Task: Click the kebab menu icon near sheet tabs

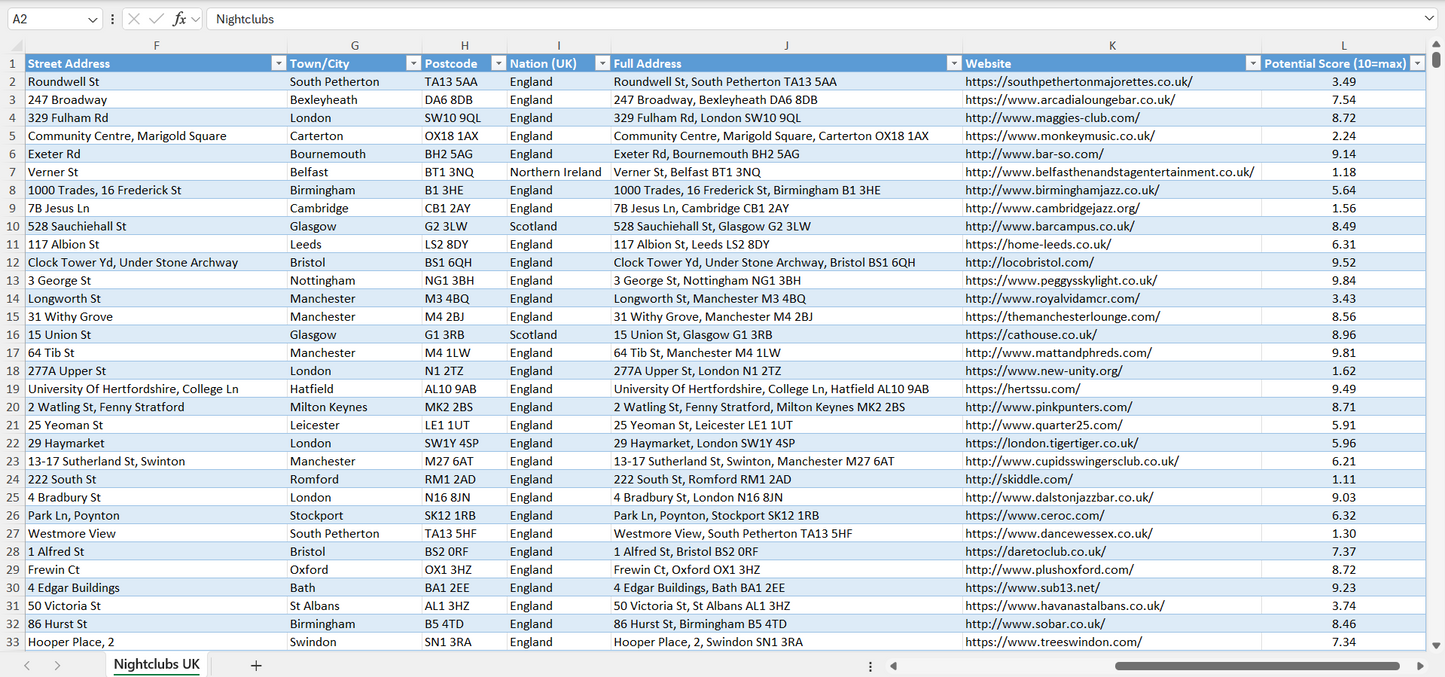Action: tap(869, 664)
